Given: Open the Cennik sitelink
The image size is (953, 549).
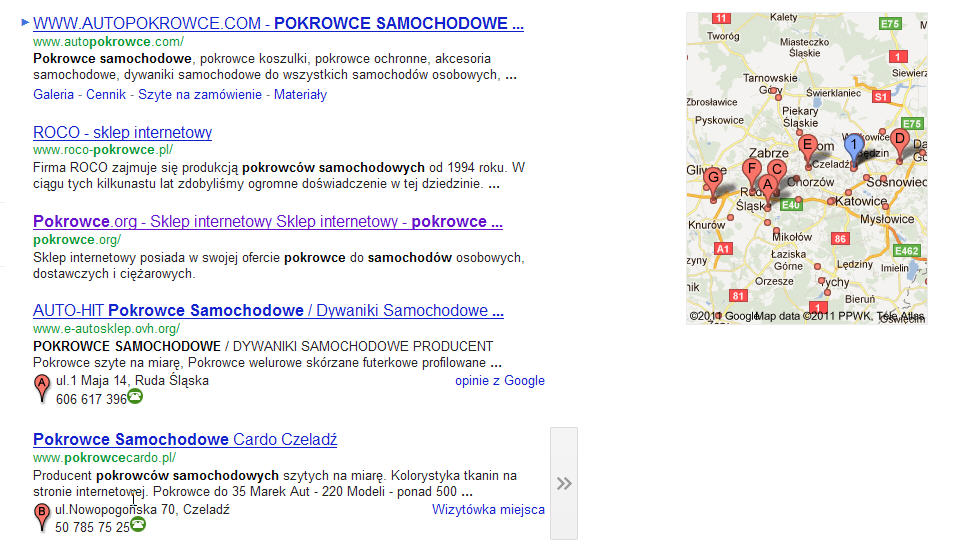Looking at the screenshot, I should (106, 95).
